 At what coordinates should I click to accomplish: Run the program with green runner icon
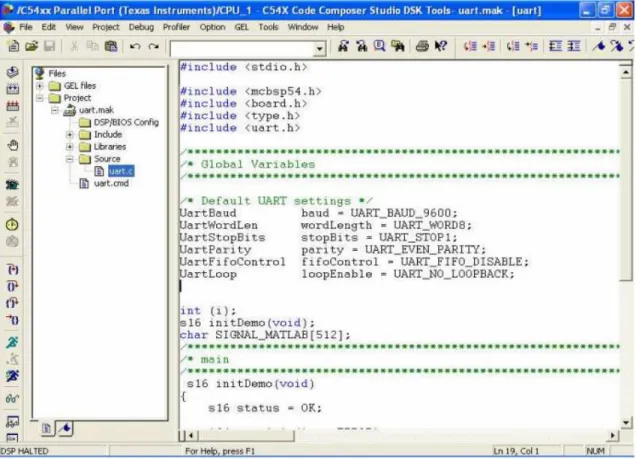pos(12,342)
